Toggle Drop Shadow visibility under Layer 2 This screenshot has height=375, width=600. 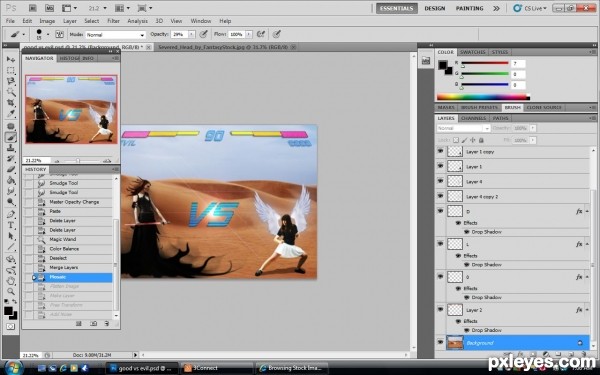466,330
